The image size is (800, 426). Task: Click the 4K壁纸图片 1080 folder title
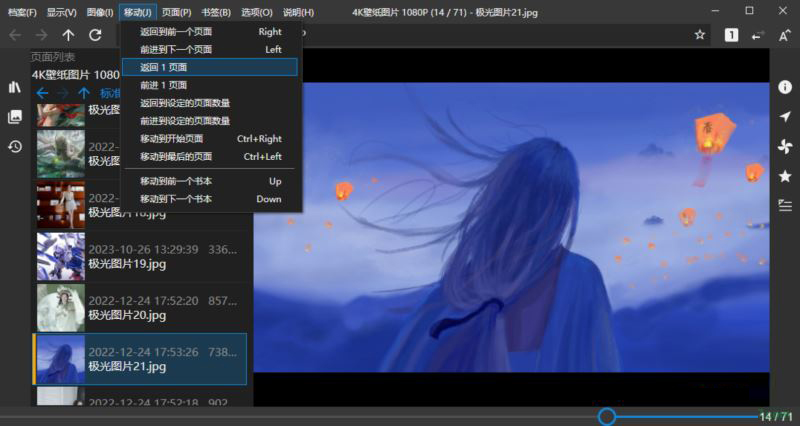click(x=76, y=75)
